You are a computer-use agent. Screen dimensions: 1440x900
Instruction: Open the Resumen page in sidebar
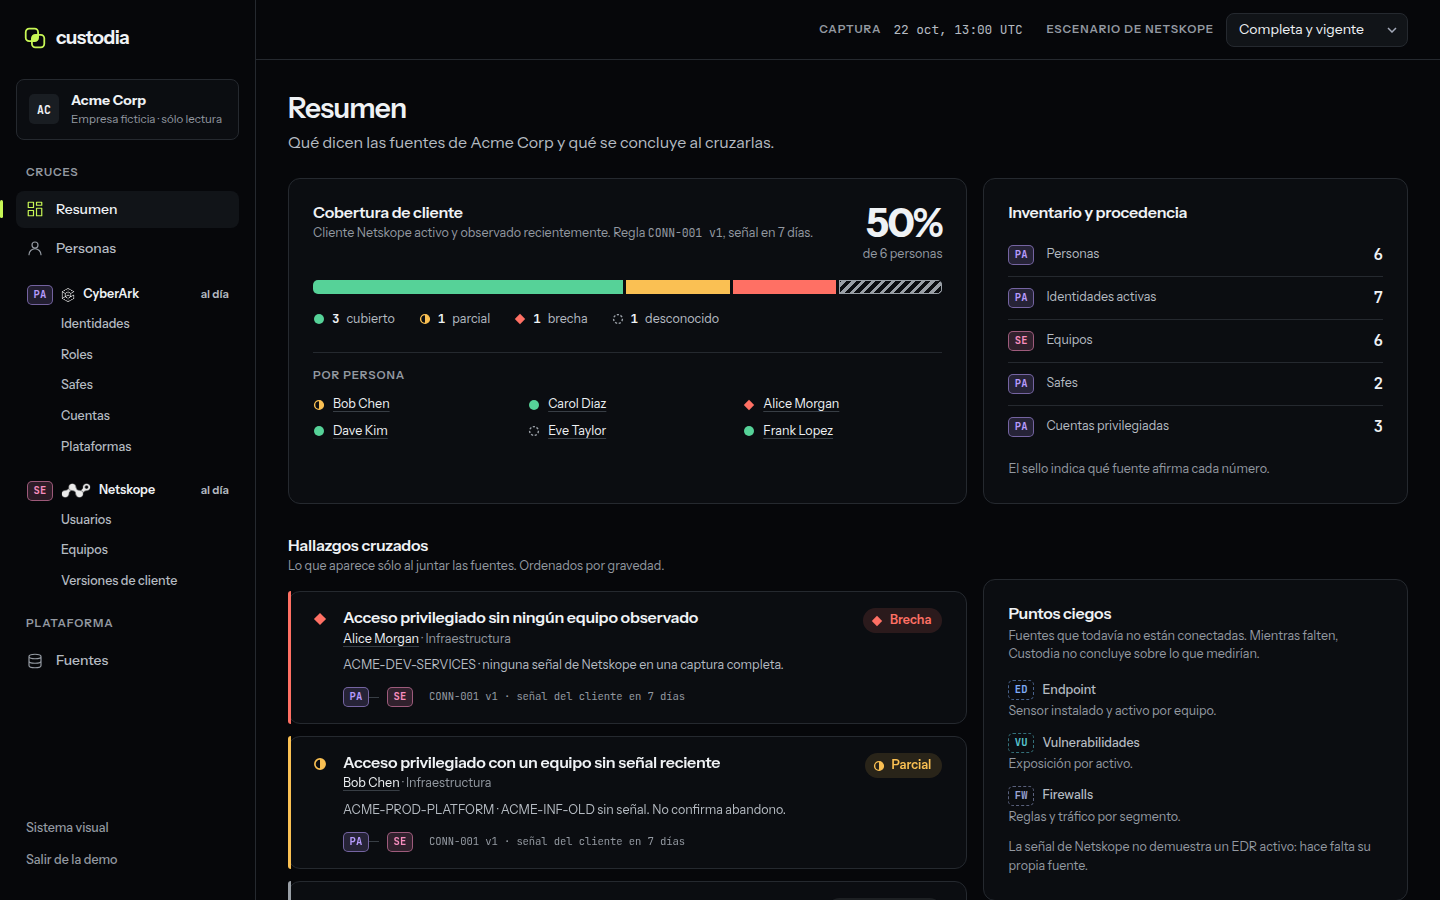[x=127, y=209]
